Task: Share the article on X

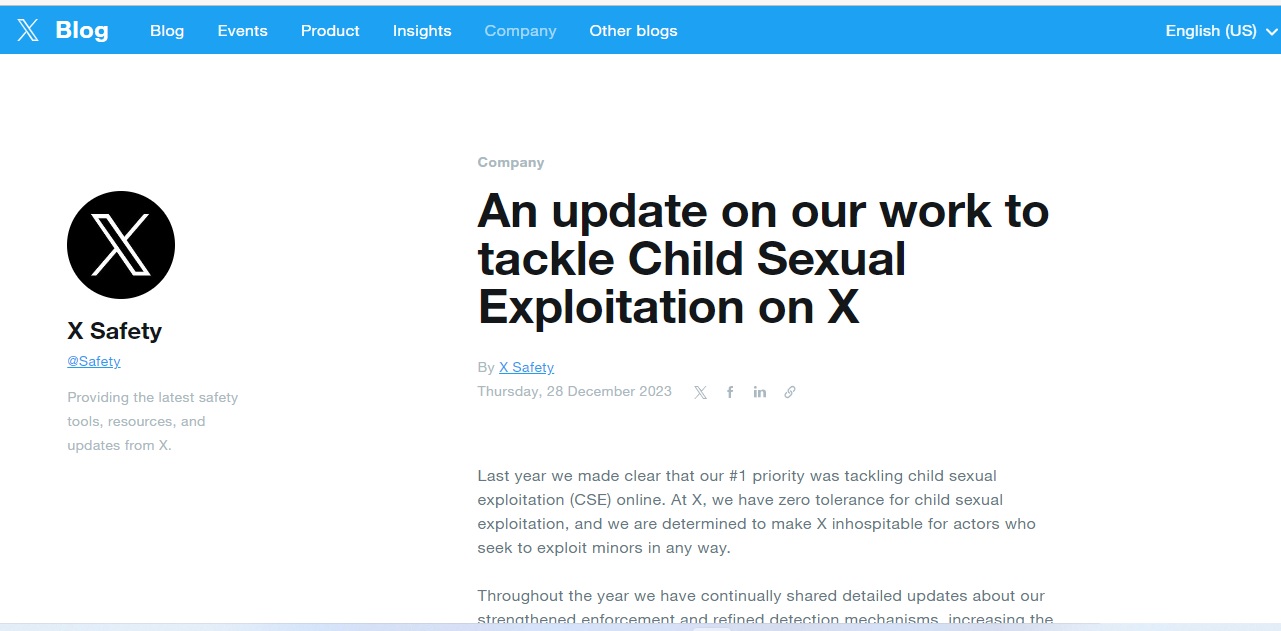Action: [x=700, y=392]
